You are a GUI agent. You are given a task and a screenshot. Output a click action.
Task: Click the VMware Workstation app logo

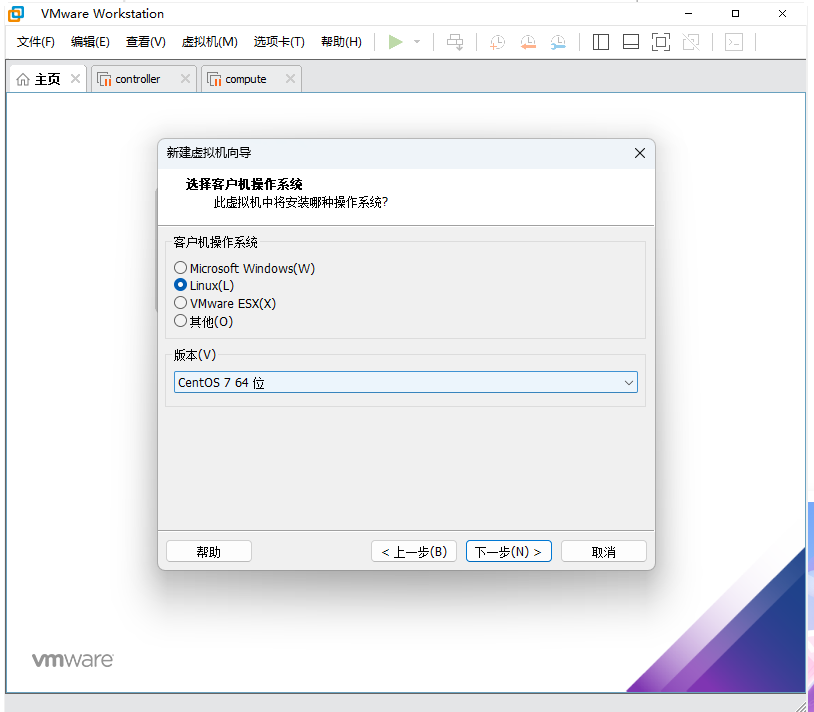[16, 14]
